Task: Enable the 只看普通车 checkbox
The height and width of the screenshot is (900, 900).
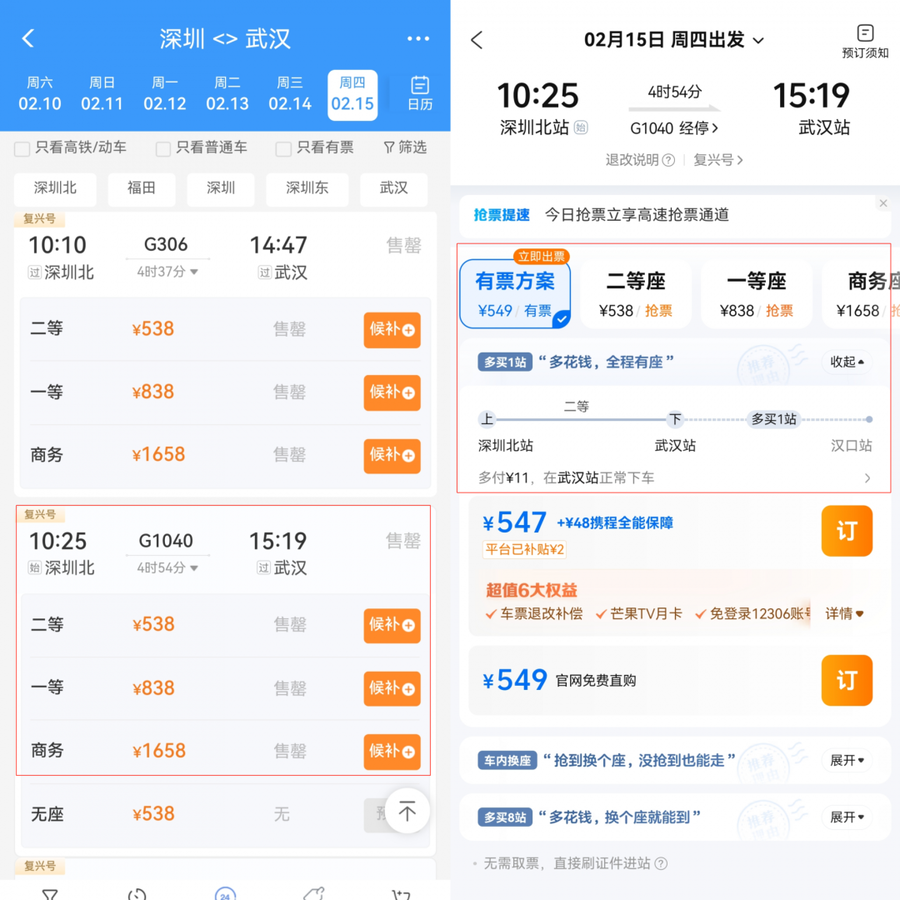Action: click(163, 149)
